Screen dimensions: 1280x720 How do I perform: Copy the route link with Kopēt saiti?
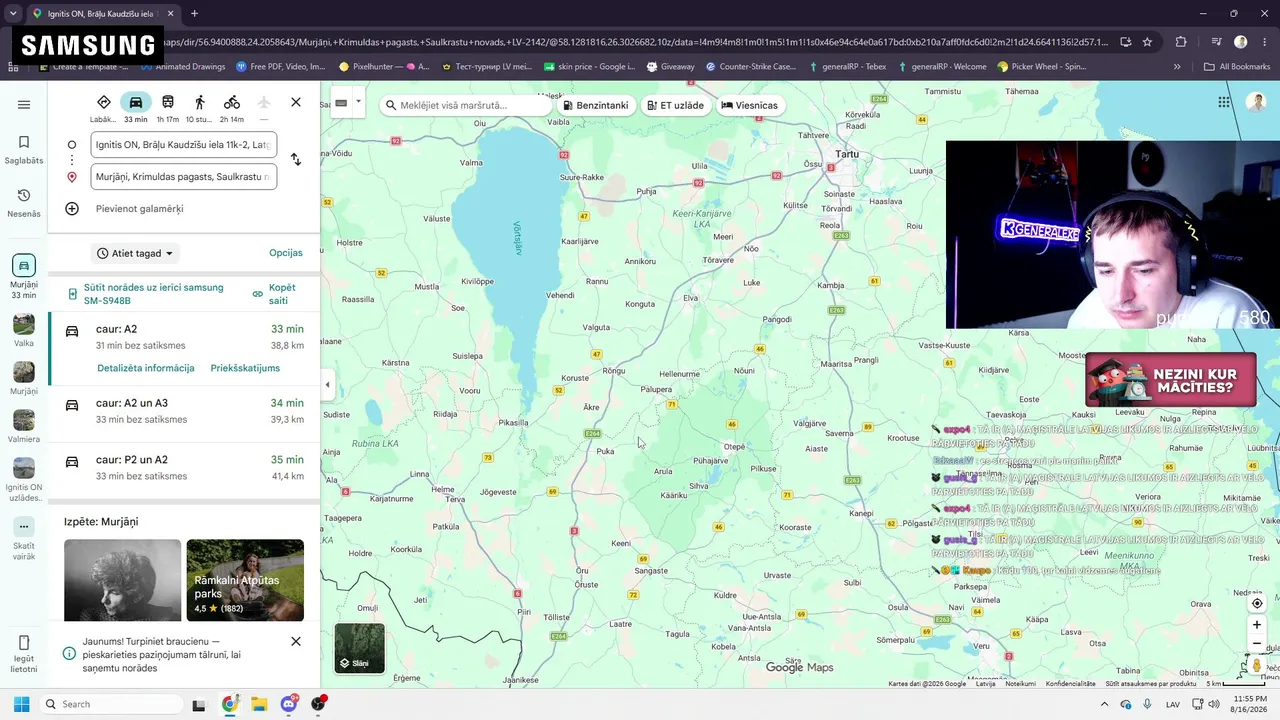275,294
